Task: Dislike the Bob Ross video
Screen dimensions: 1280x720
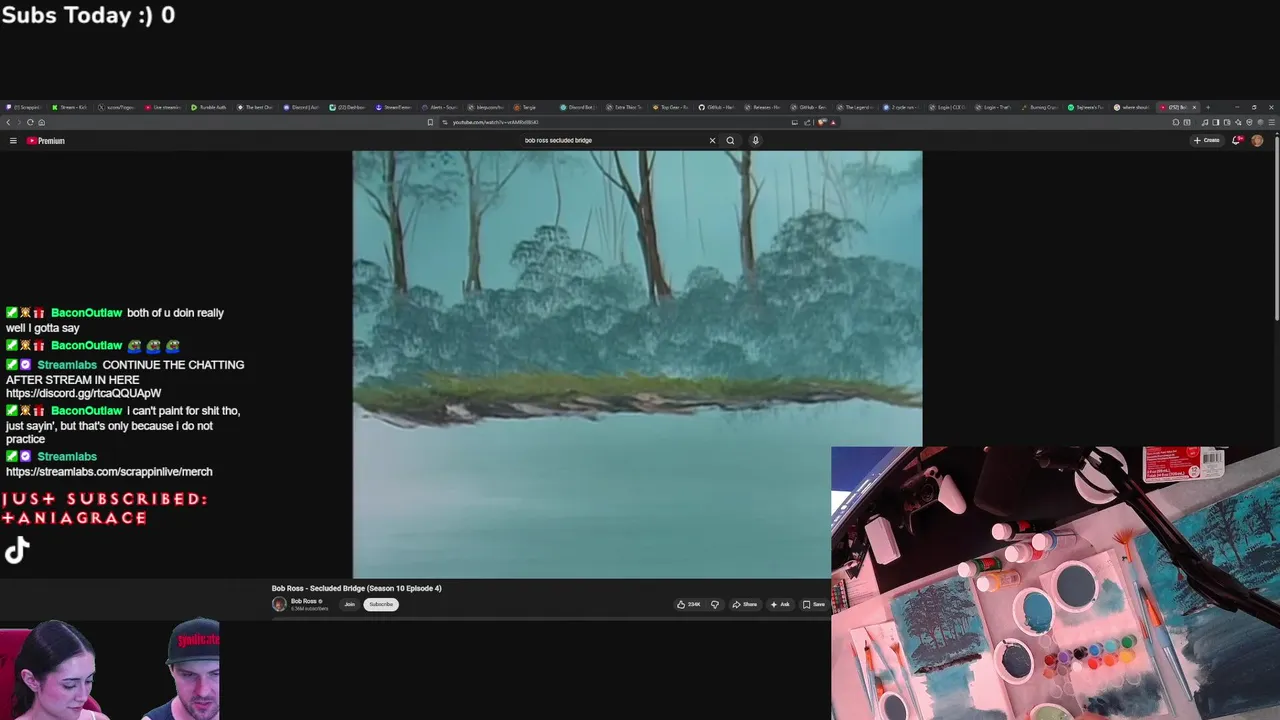Action: tap(714, 604)
